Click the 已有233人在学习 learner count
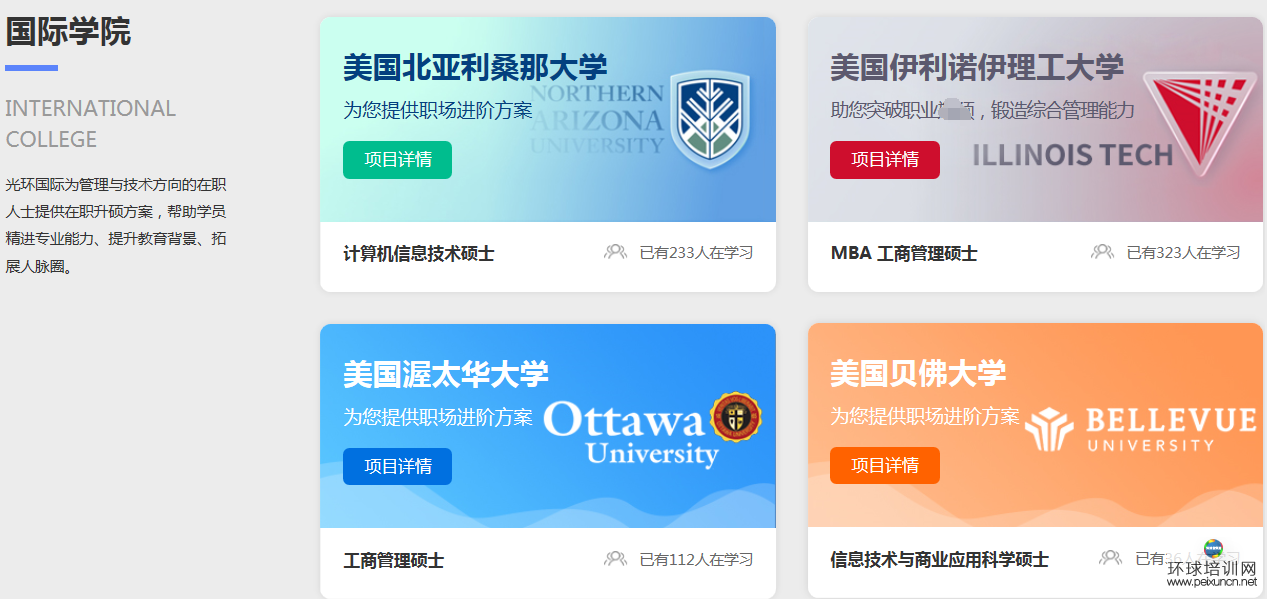 coord(696,253)
